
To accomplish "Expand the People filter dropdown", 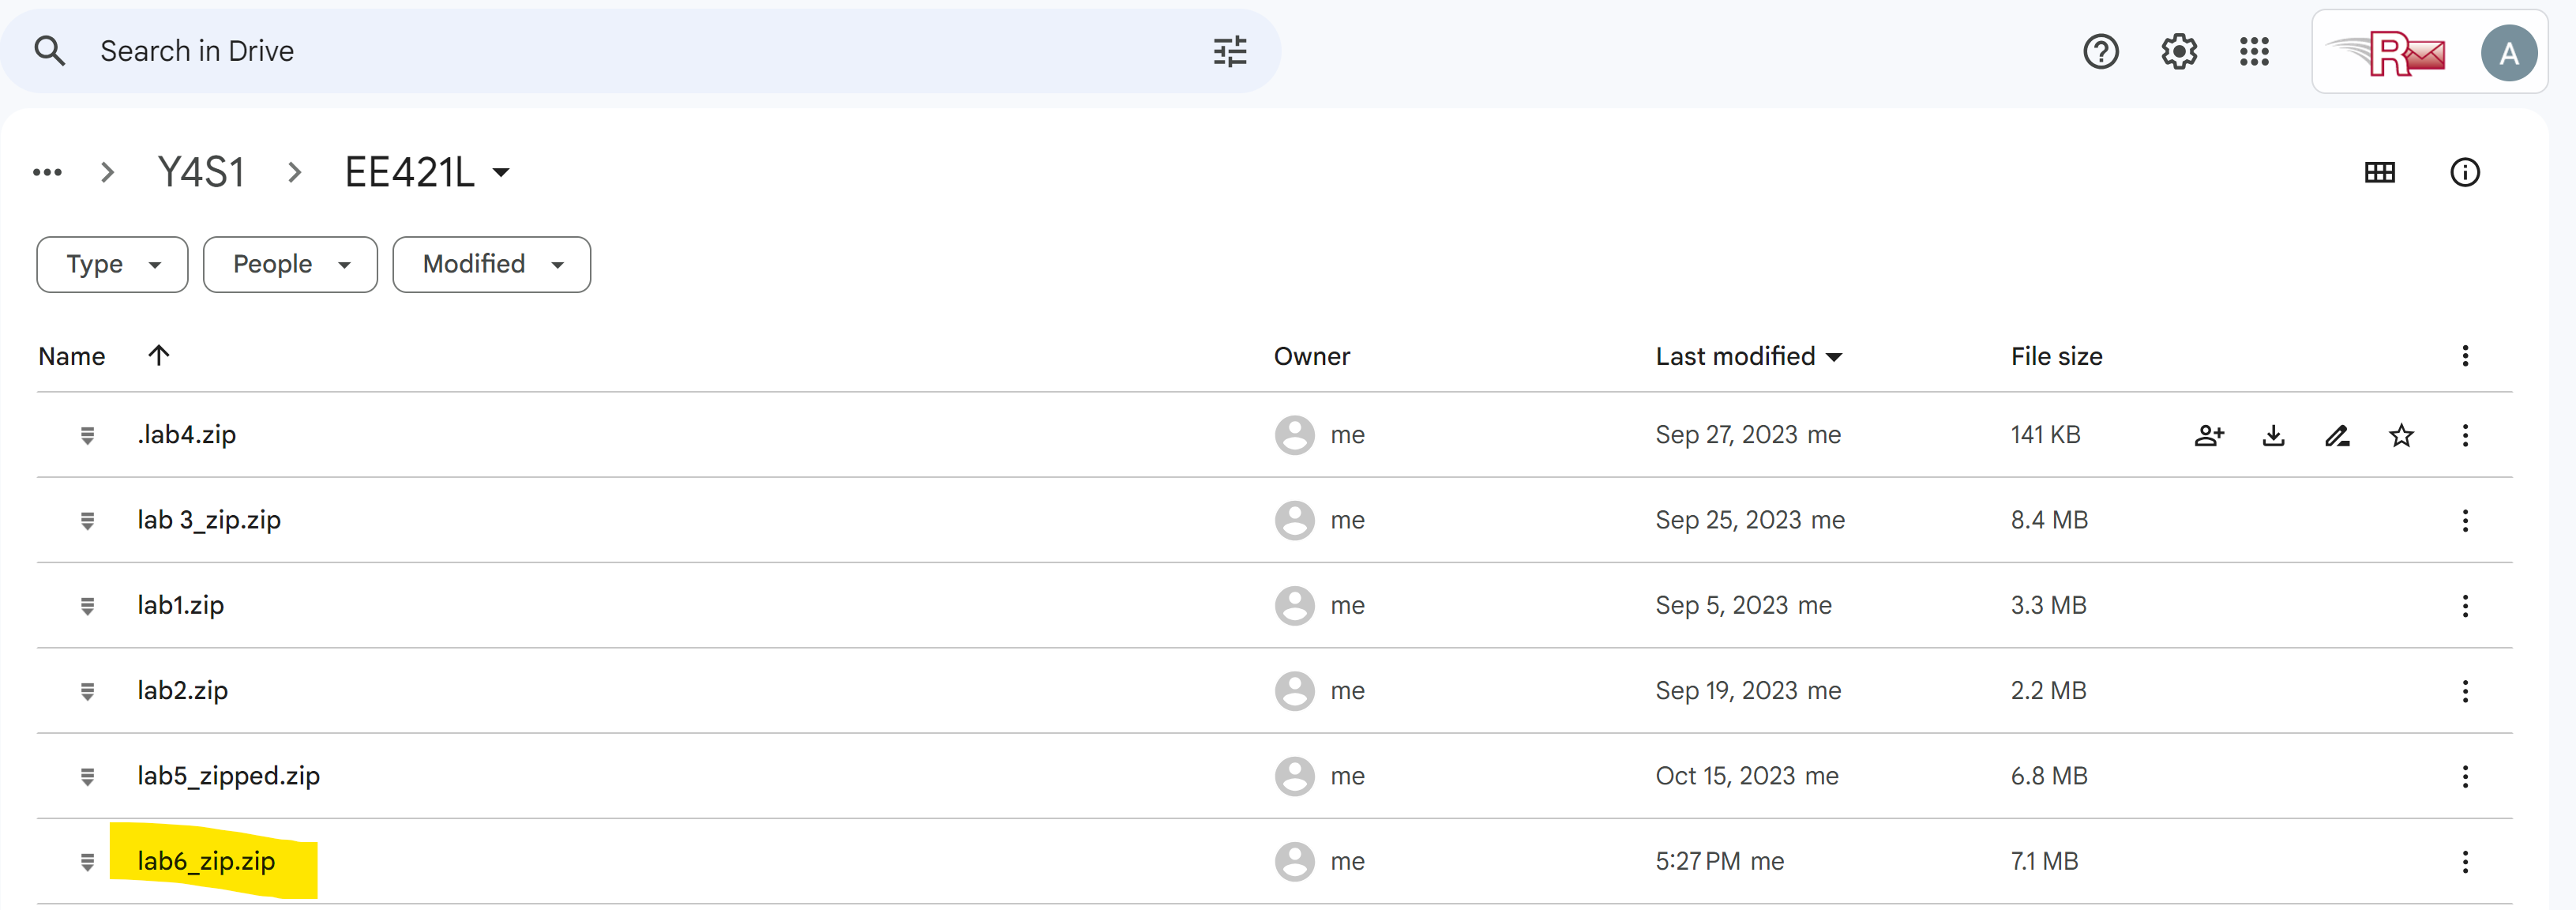I will click(290, 264).
